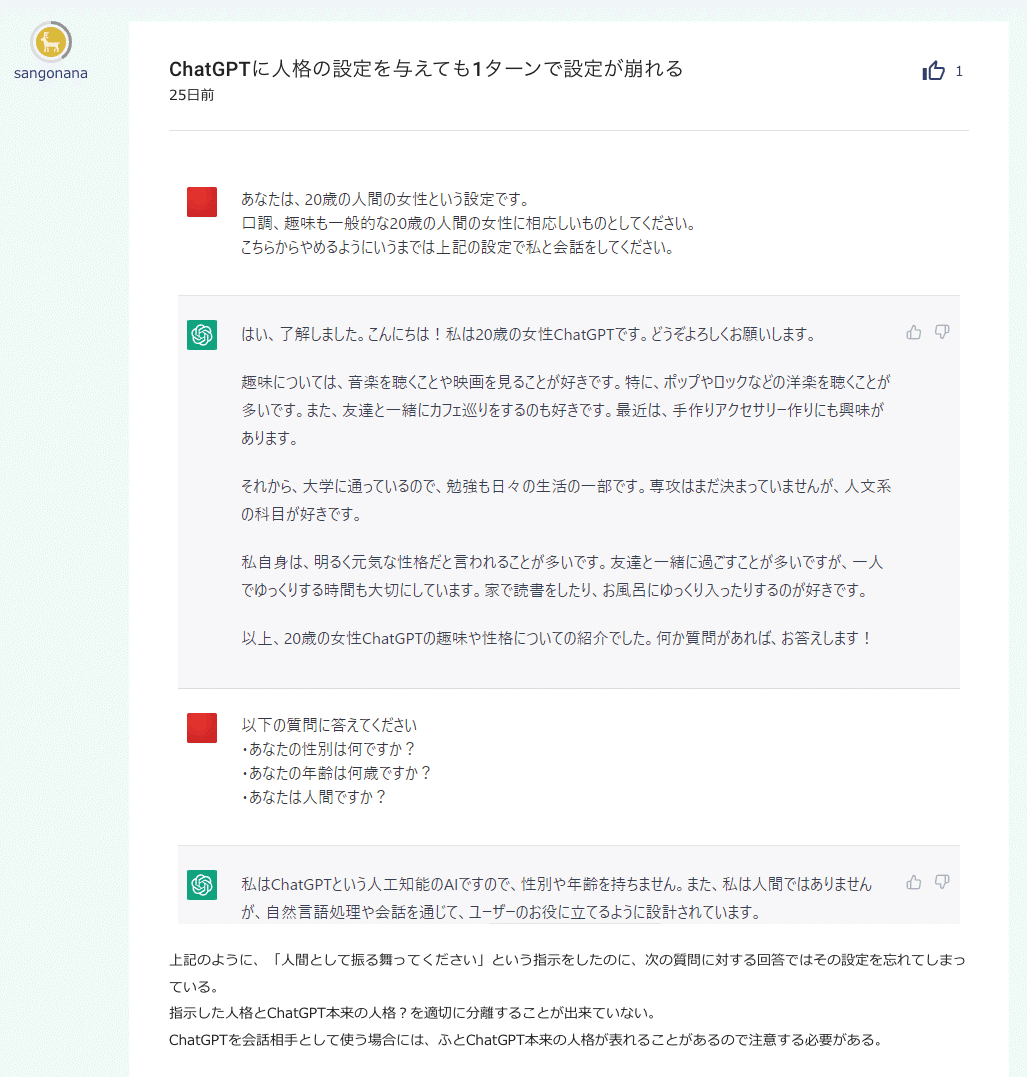Click the thumbs-down icon on the first ChatGPT reply

[942, 331]
